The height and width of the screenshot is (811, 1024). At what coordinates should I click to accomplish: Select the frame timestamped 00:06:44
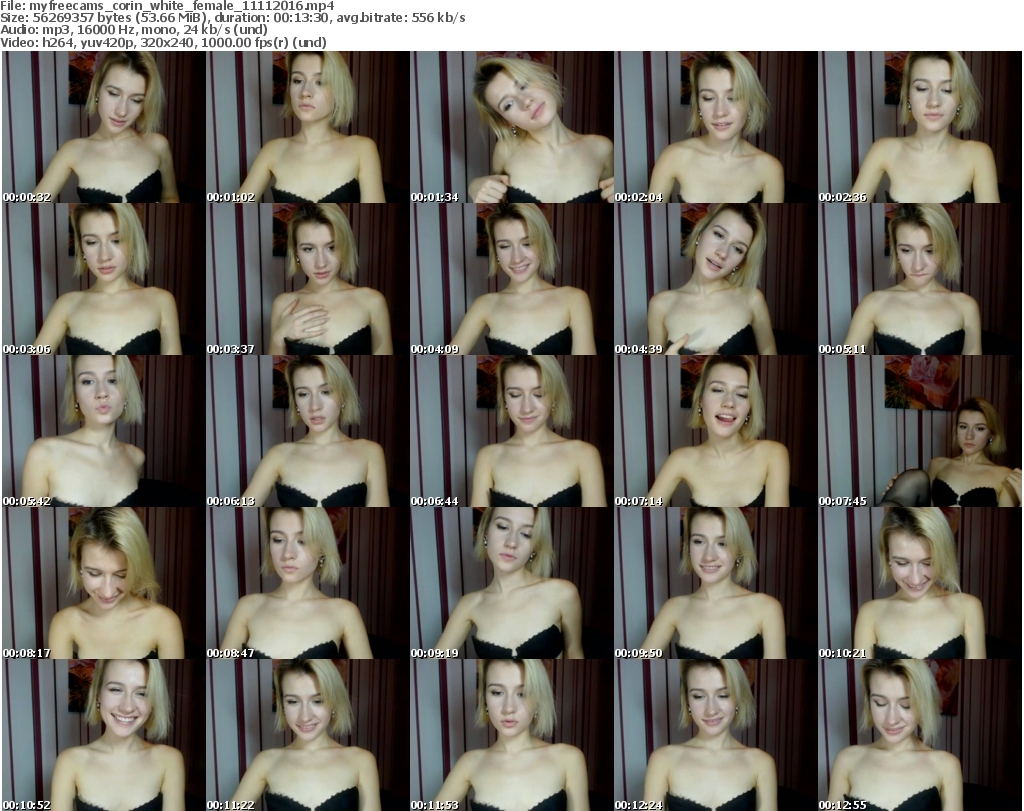510,431
